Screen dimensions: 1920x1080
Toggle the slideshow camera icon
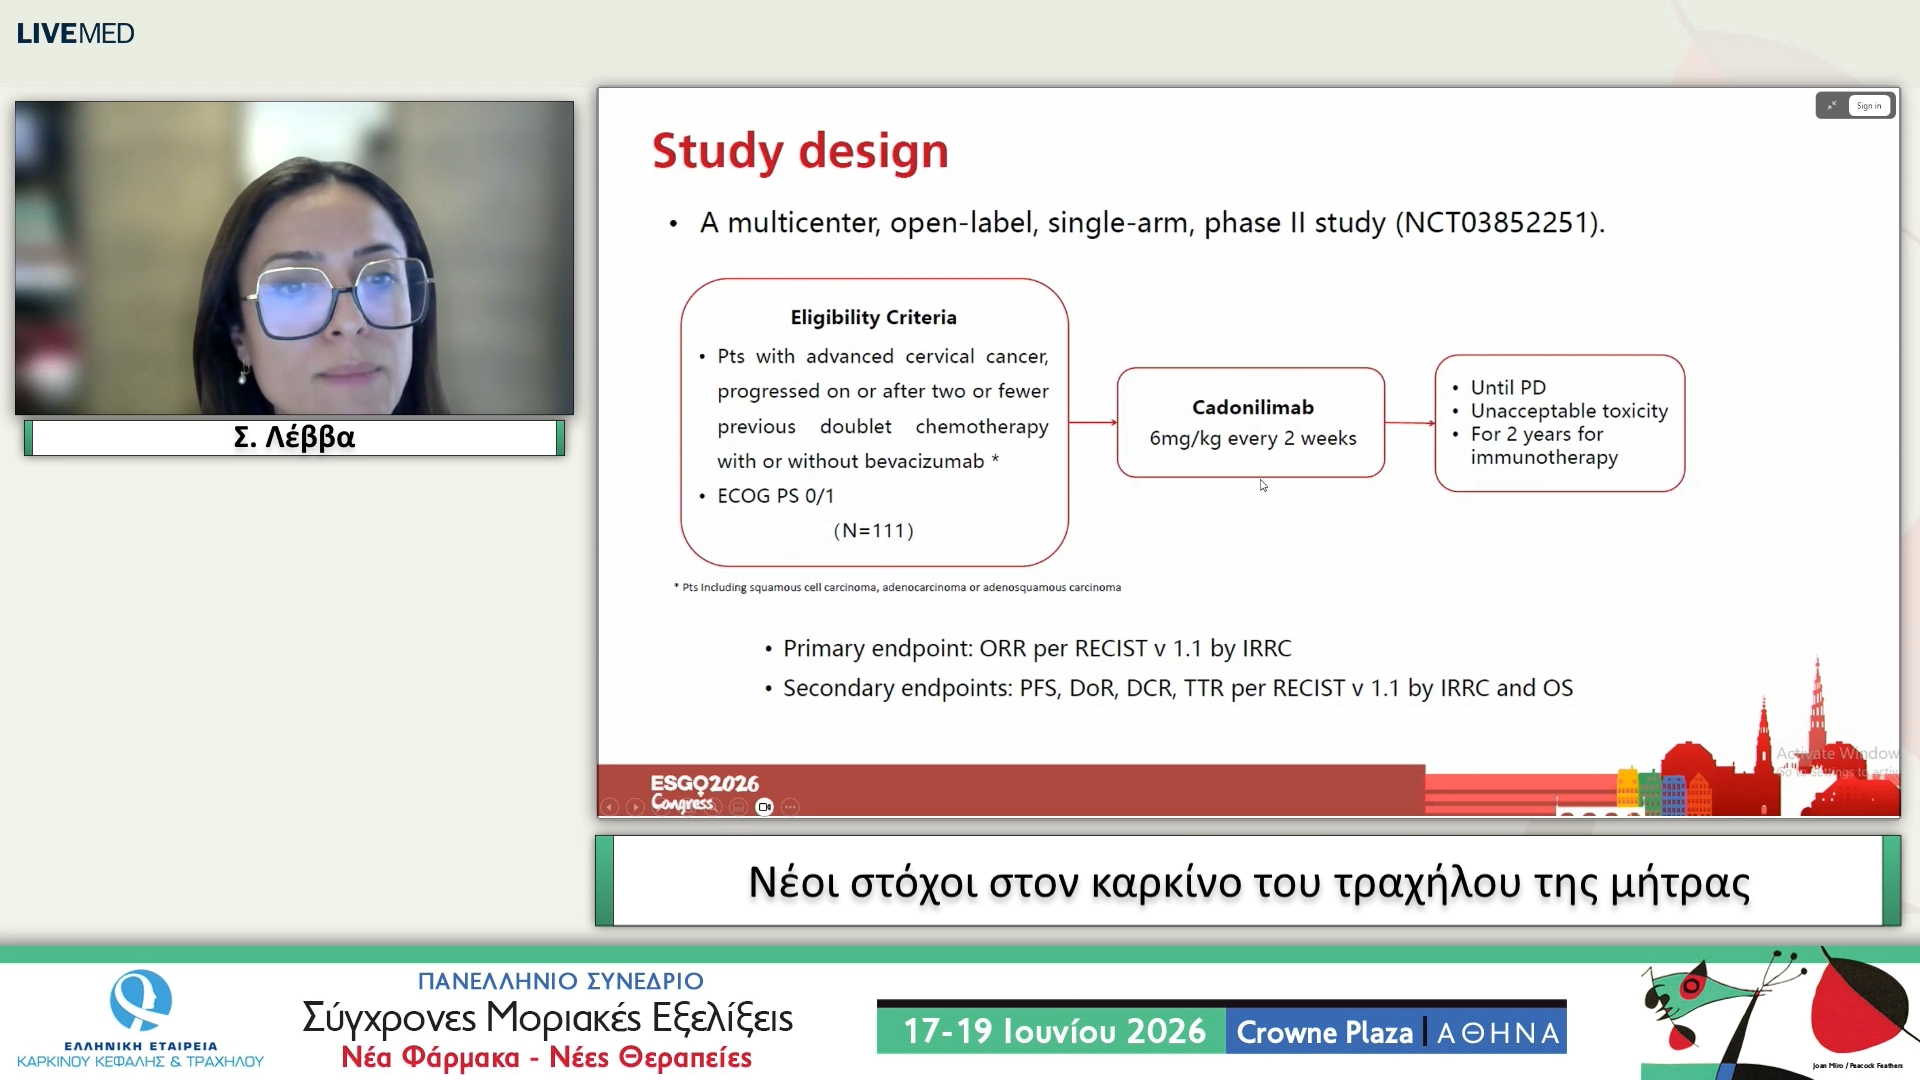tap(765, 807)
